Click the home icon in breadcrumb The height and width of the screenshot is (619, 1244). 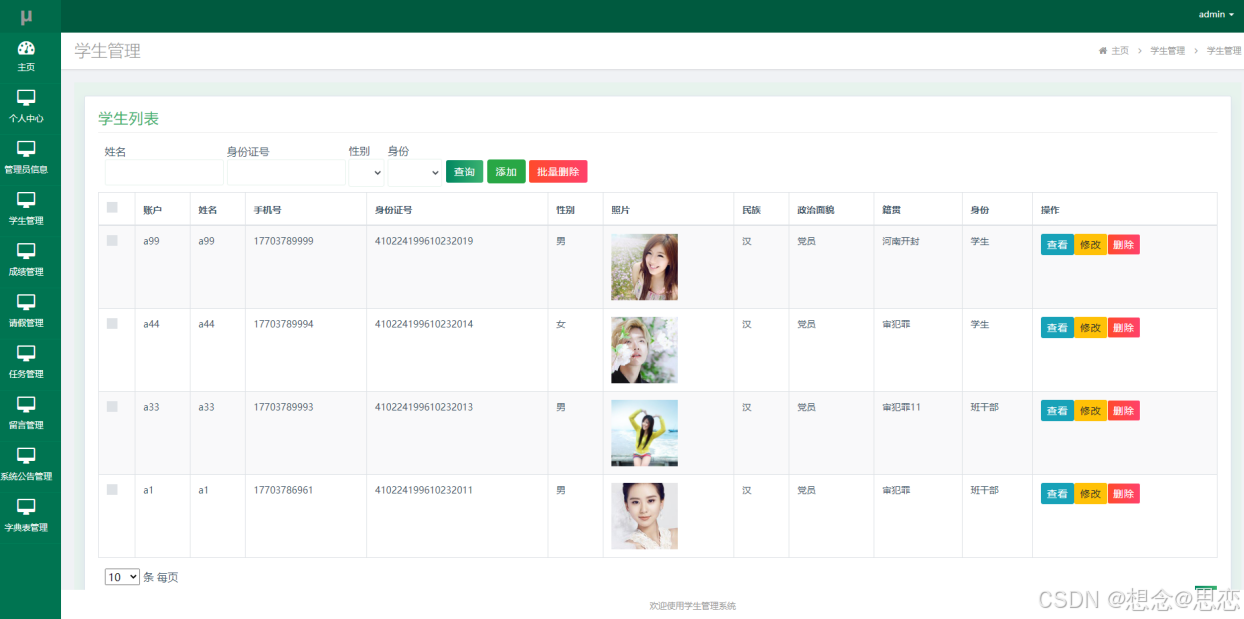click(x=1103, y=50)
